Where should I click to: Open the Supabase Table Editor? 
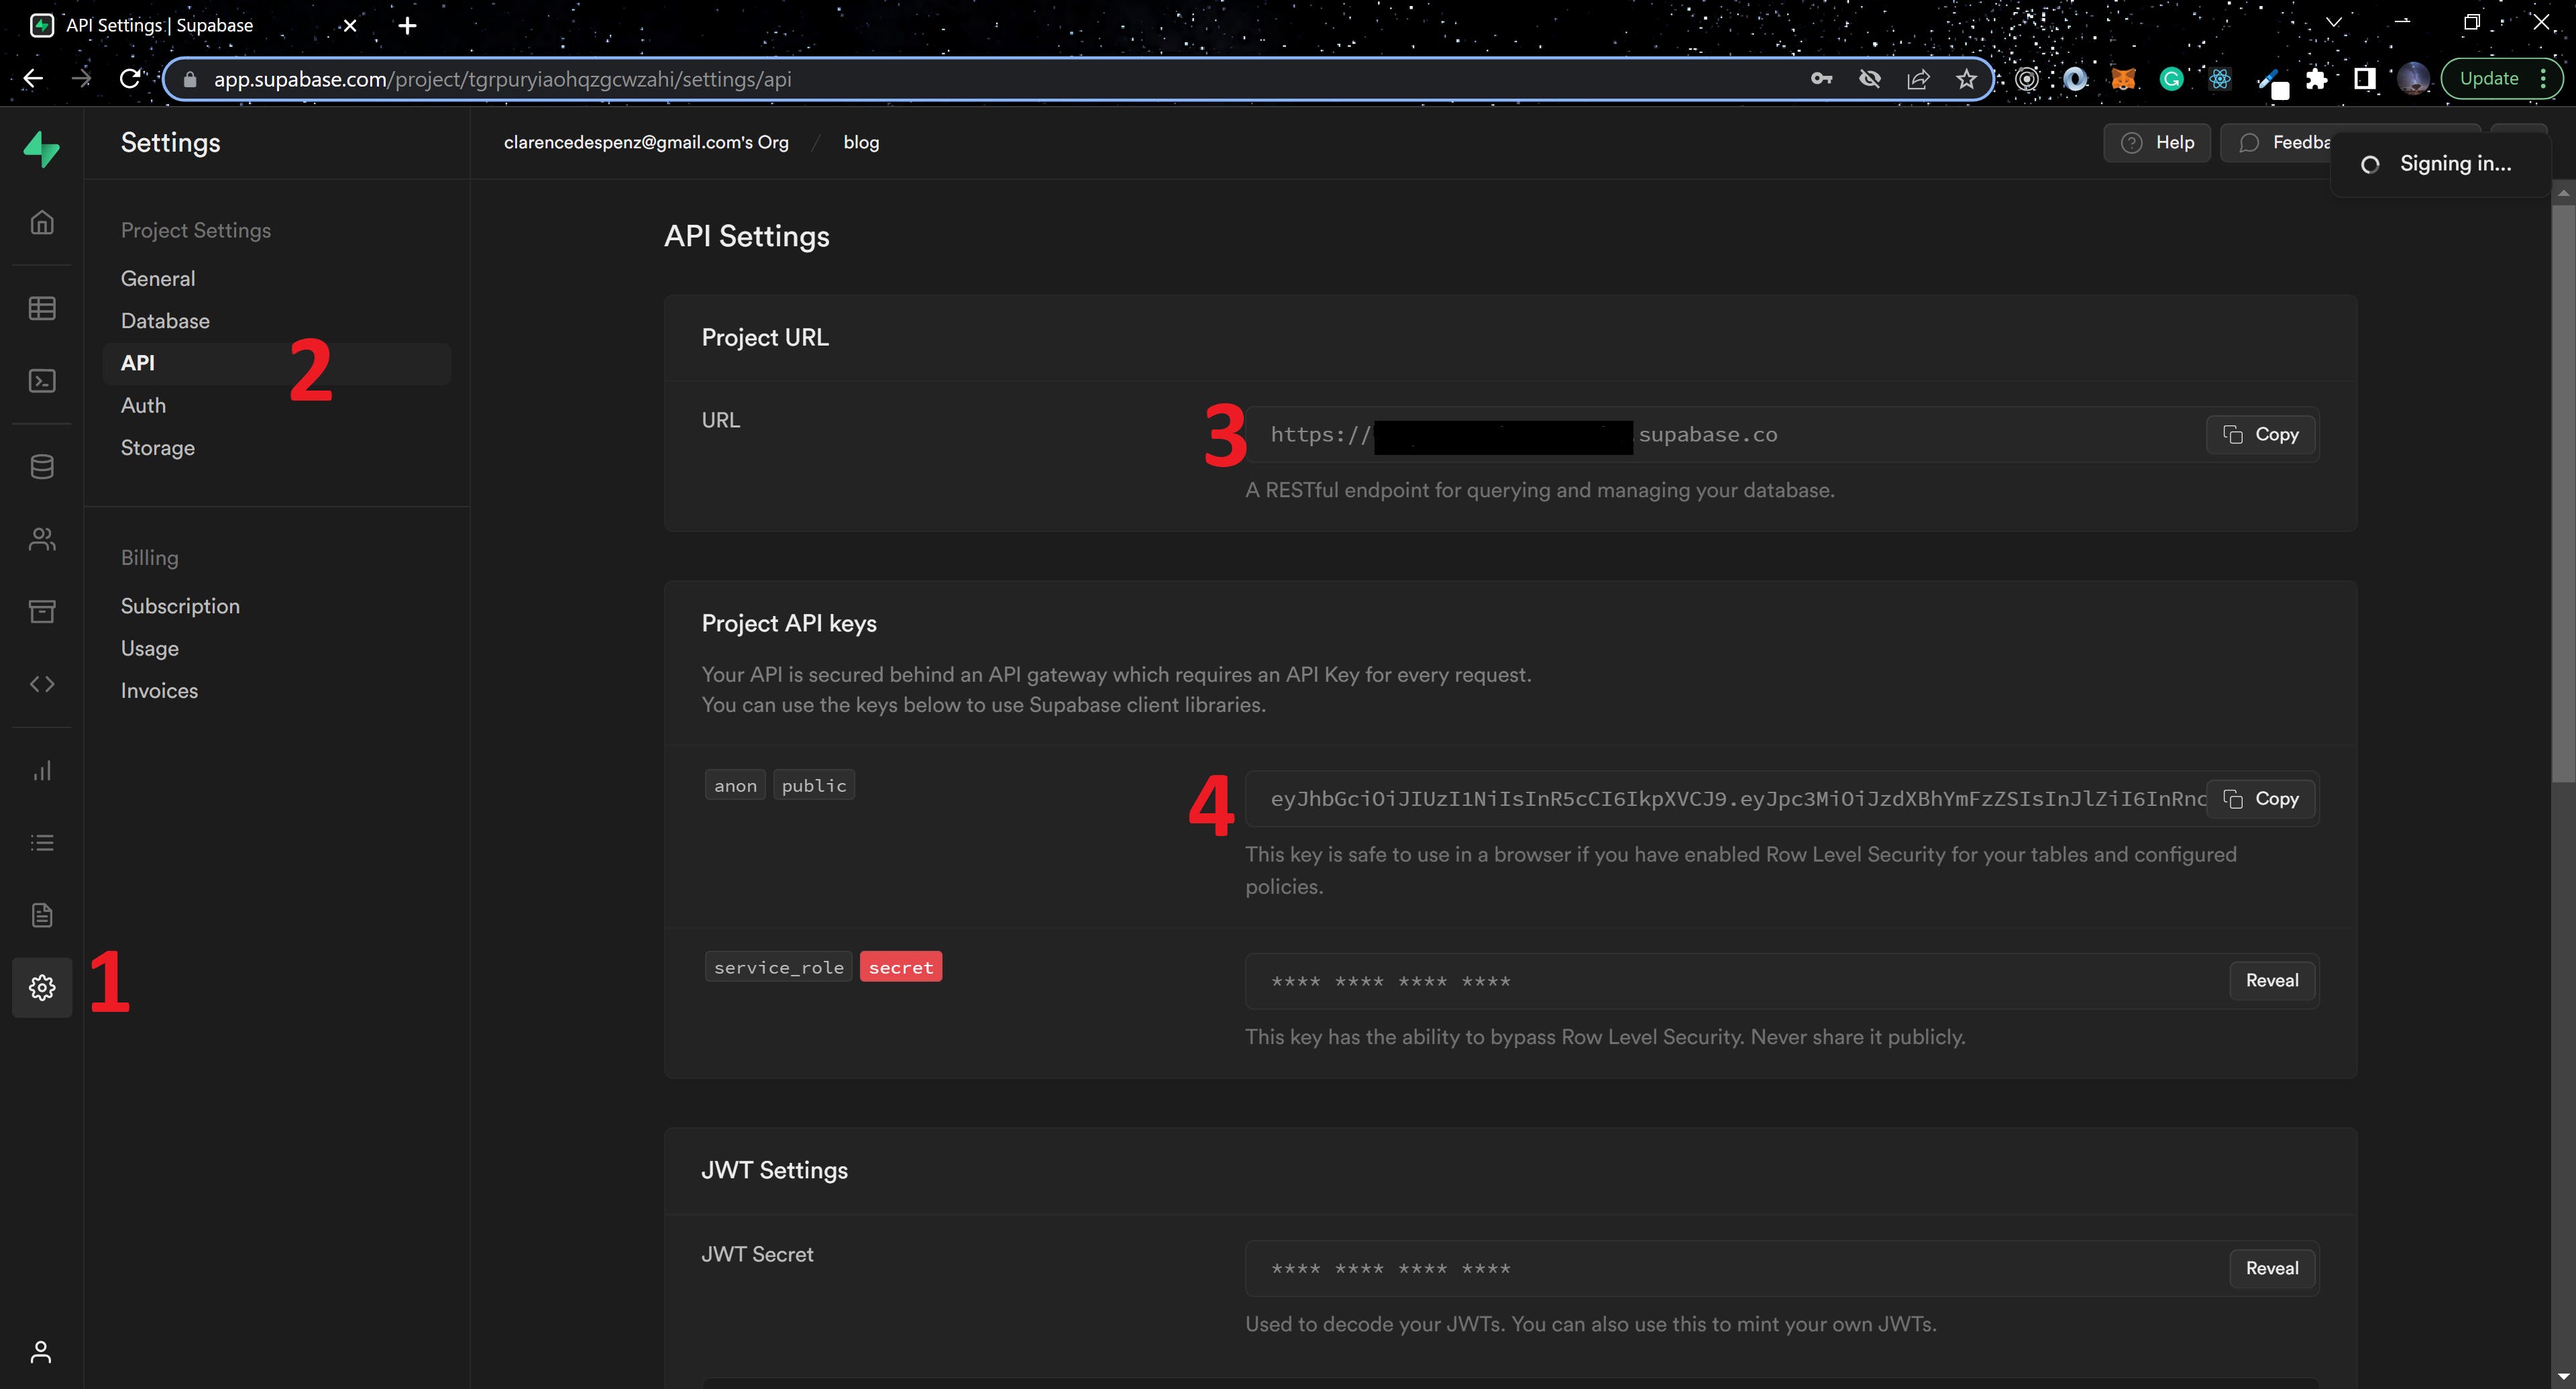[x=42, y=307]
